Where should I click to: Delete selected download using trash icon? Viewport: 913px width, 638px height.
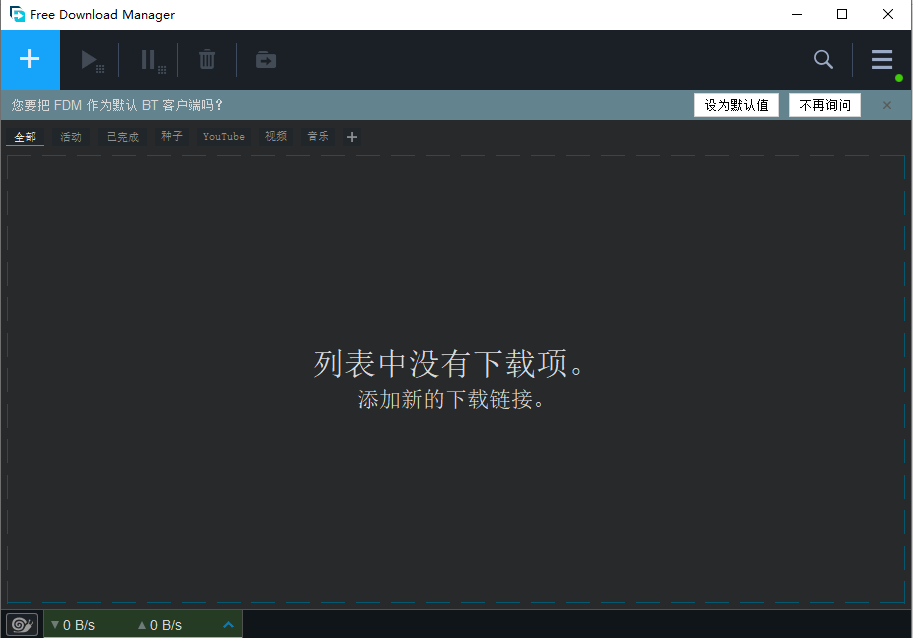[x=206, y=59]
